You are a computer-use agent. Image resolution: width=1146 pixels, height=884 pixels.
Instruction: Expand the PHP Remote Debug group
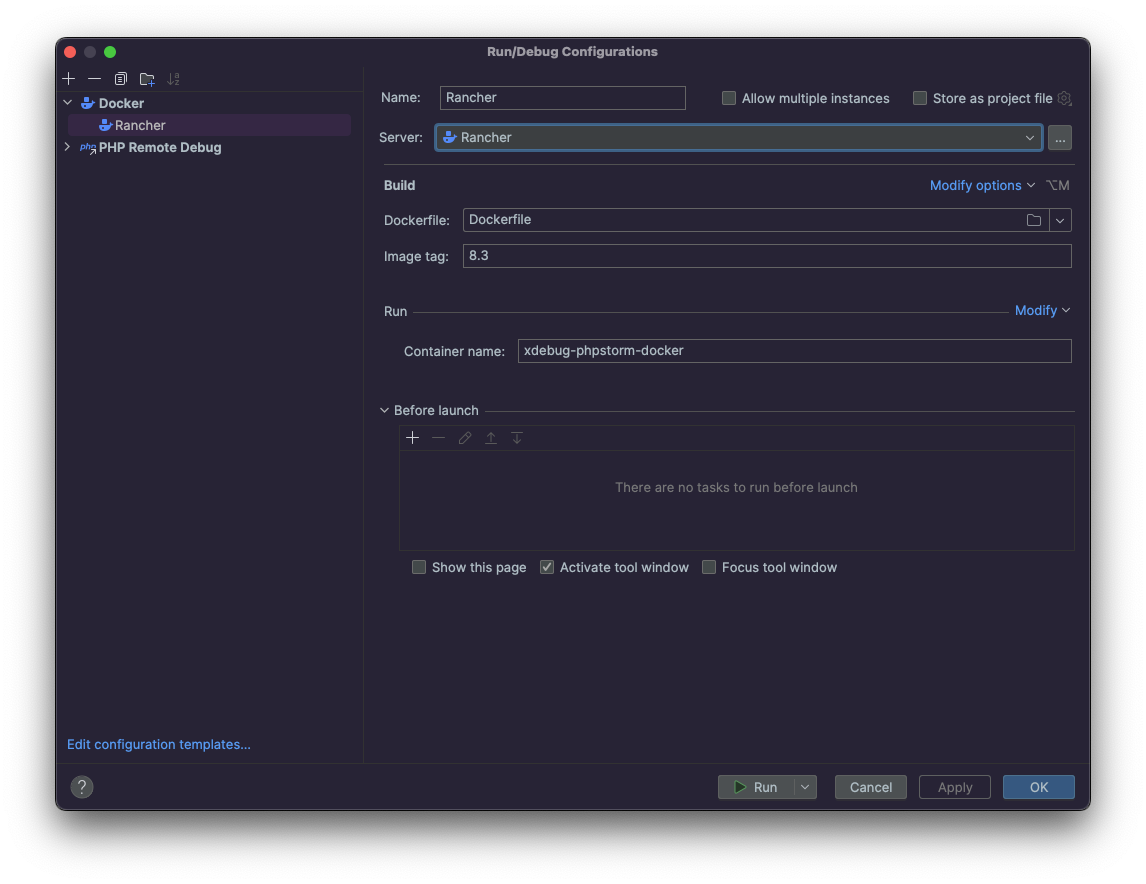tap(66, 147)
